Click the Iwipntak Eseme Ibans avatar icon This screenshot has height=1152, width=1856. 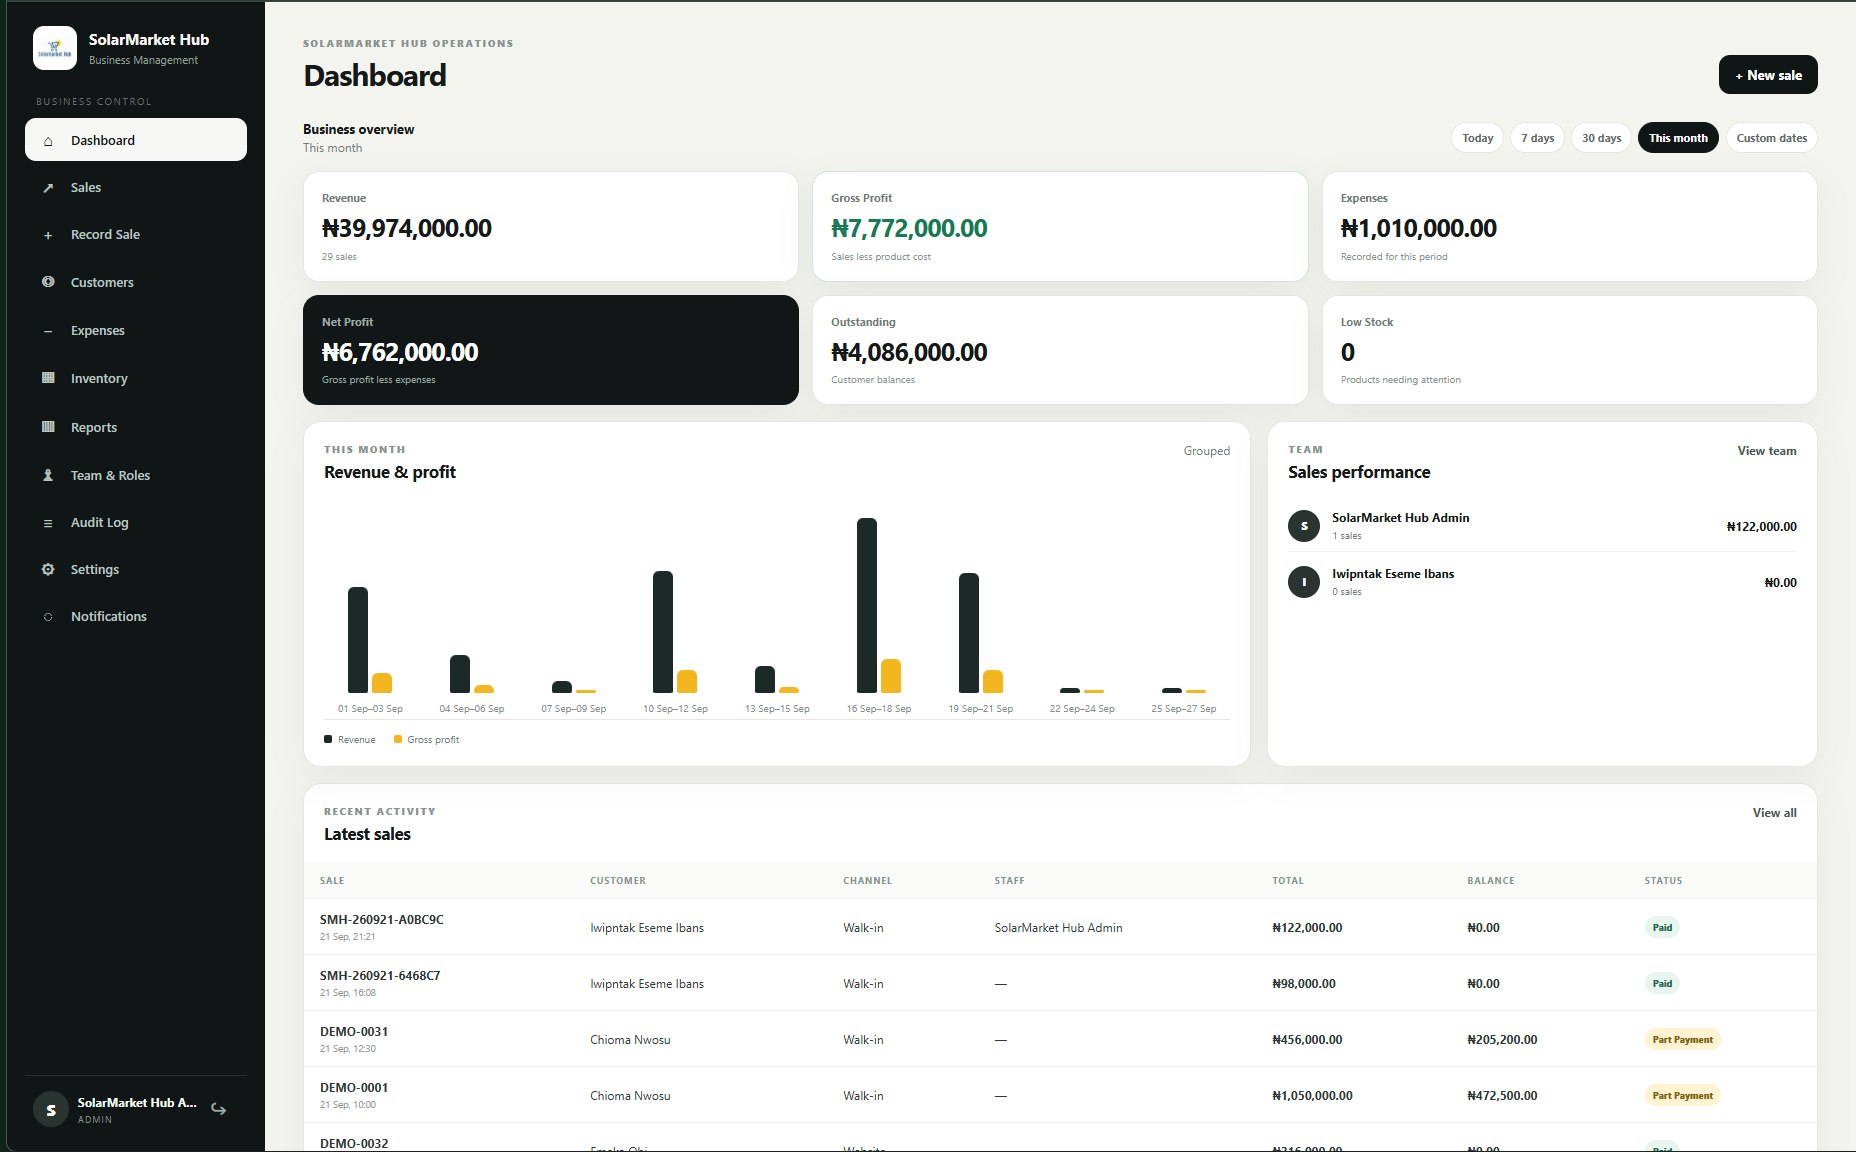click(x=1304, y=582)
